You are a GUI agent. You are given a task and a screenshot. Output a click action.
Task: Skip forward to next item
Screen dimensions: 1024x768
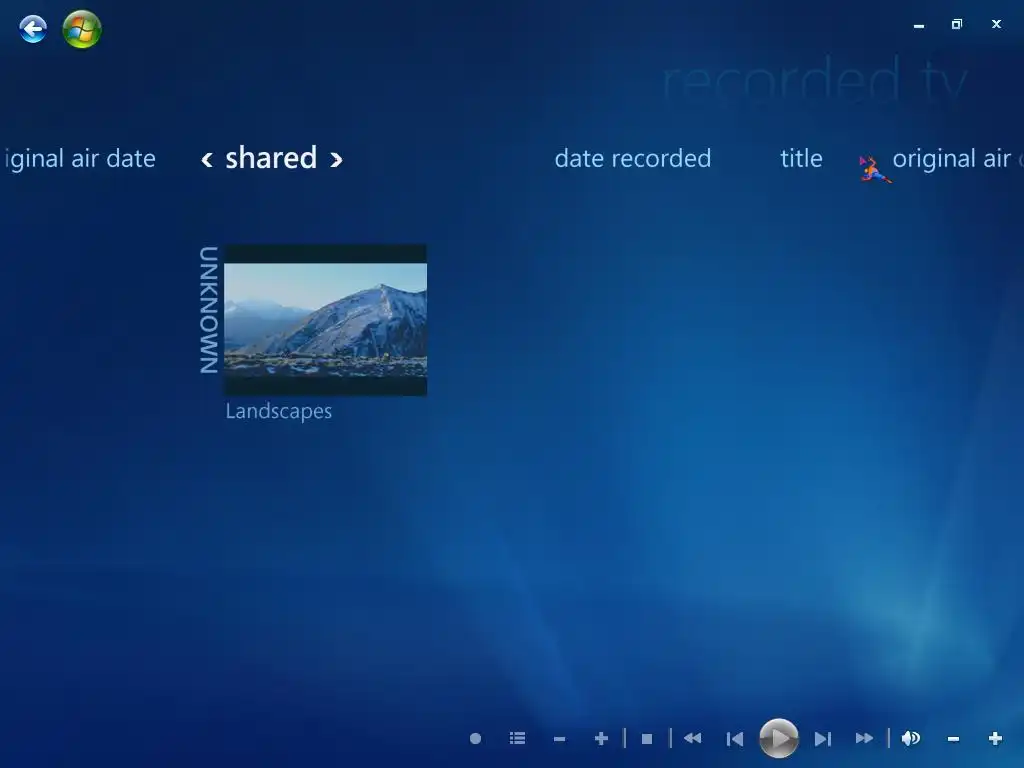pos(823,739)
